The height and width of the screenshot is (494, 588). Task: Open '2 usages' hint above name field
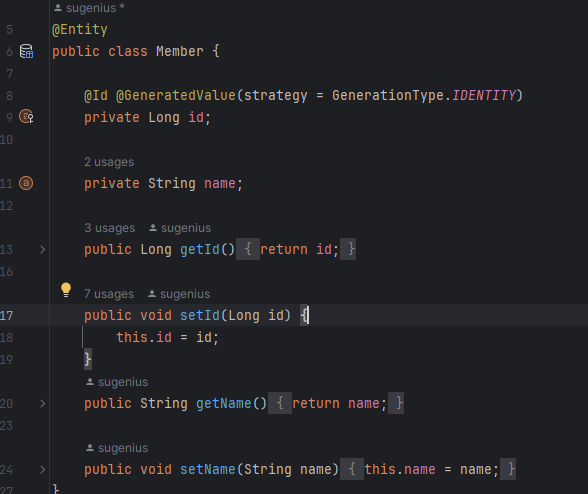pos(109,162)
